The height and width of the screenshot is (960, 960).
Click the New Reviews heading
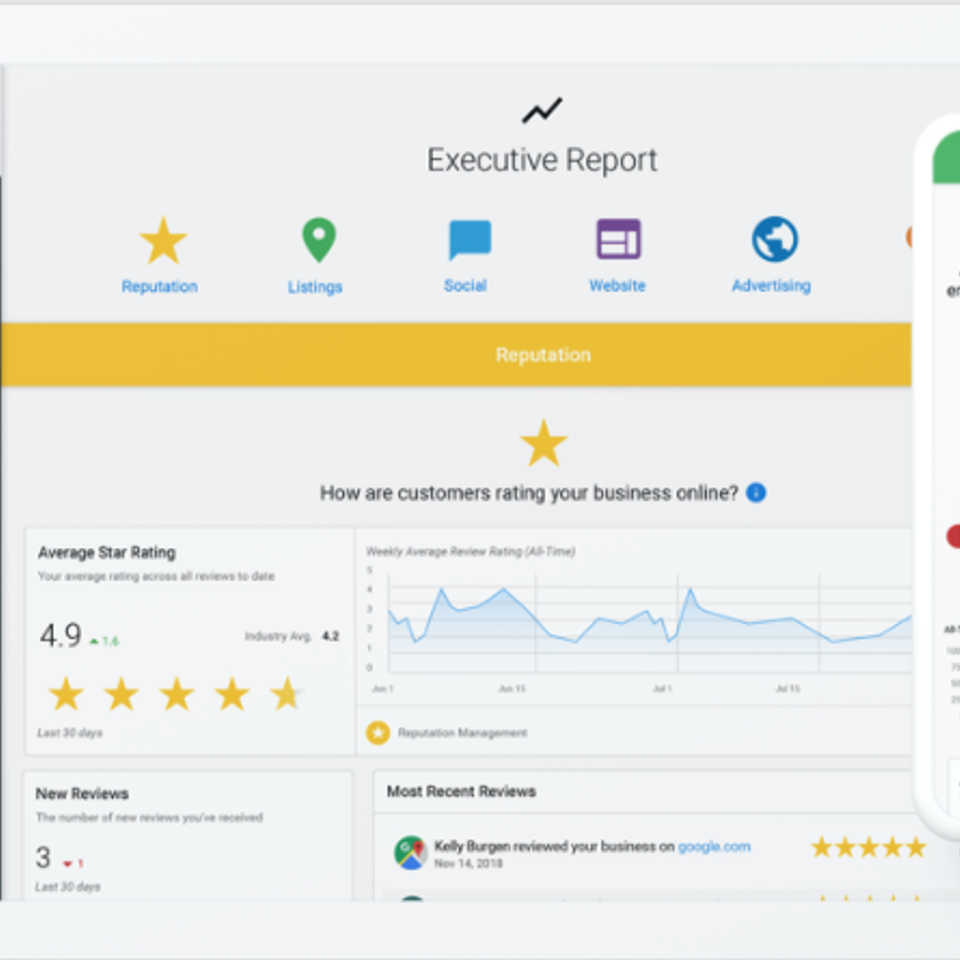click(82, 793)
